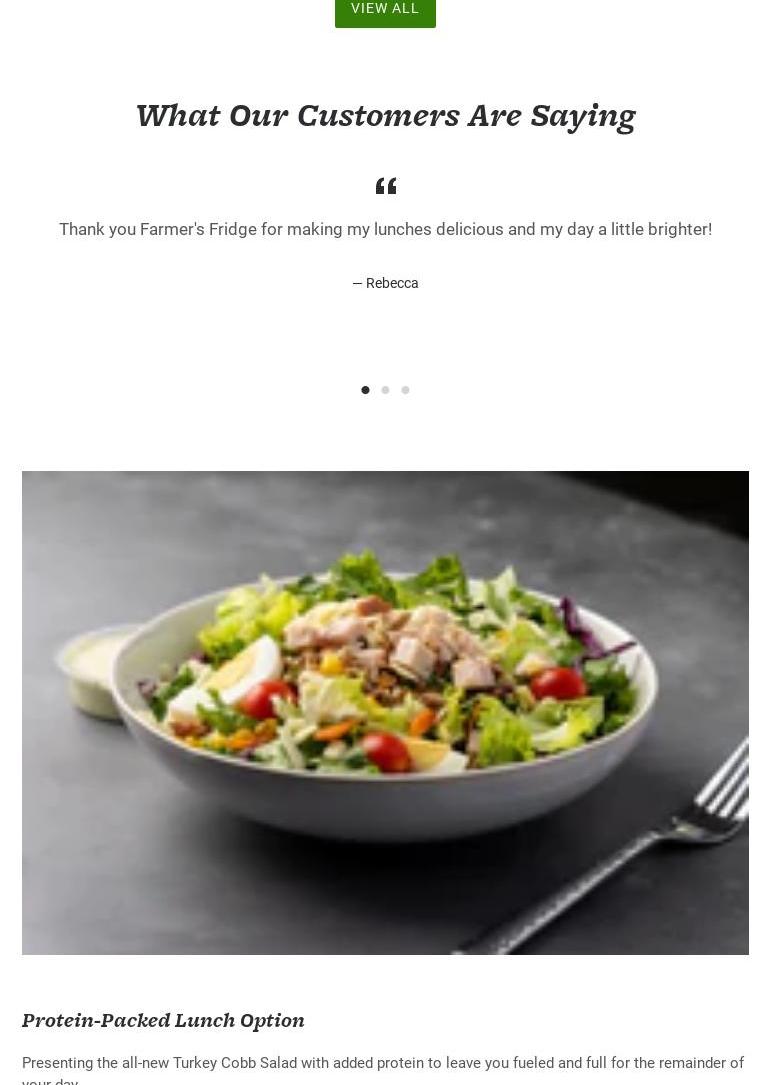Screen dimensions: 771x1085
Task: Click the cherry tomato at the bowl's front
Action: [x=386, y=752]
